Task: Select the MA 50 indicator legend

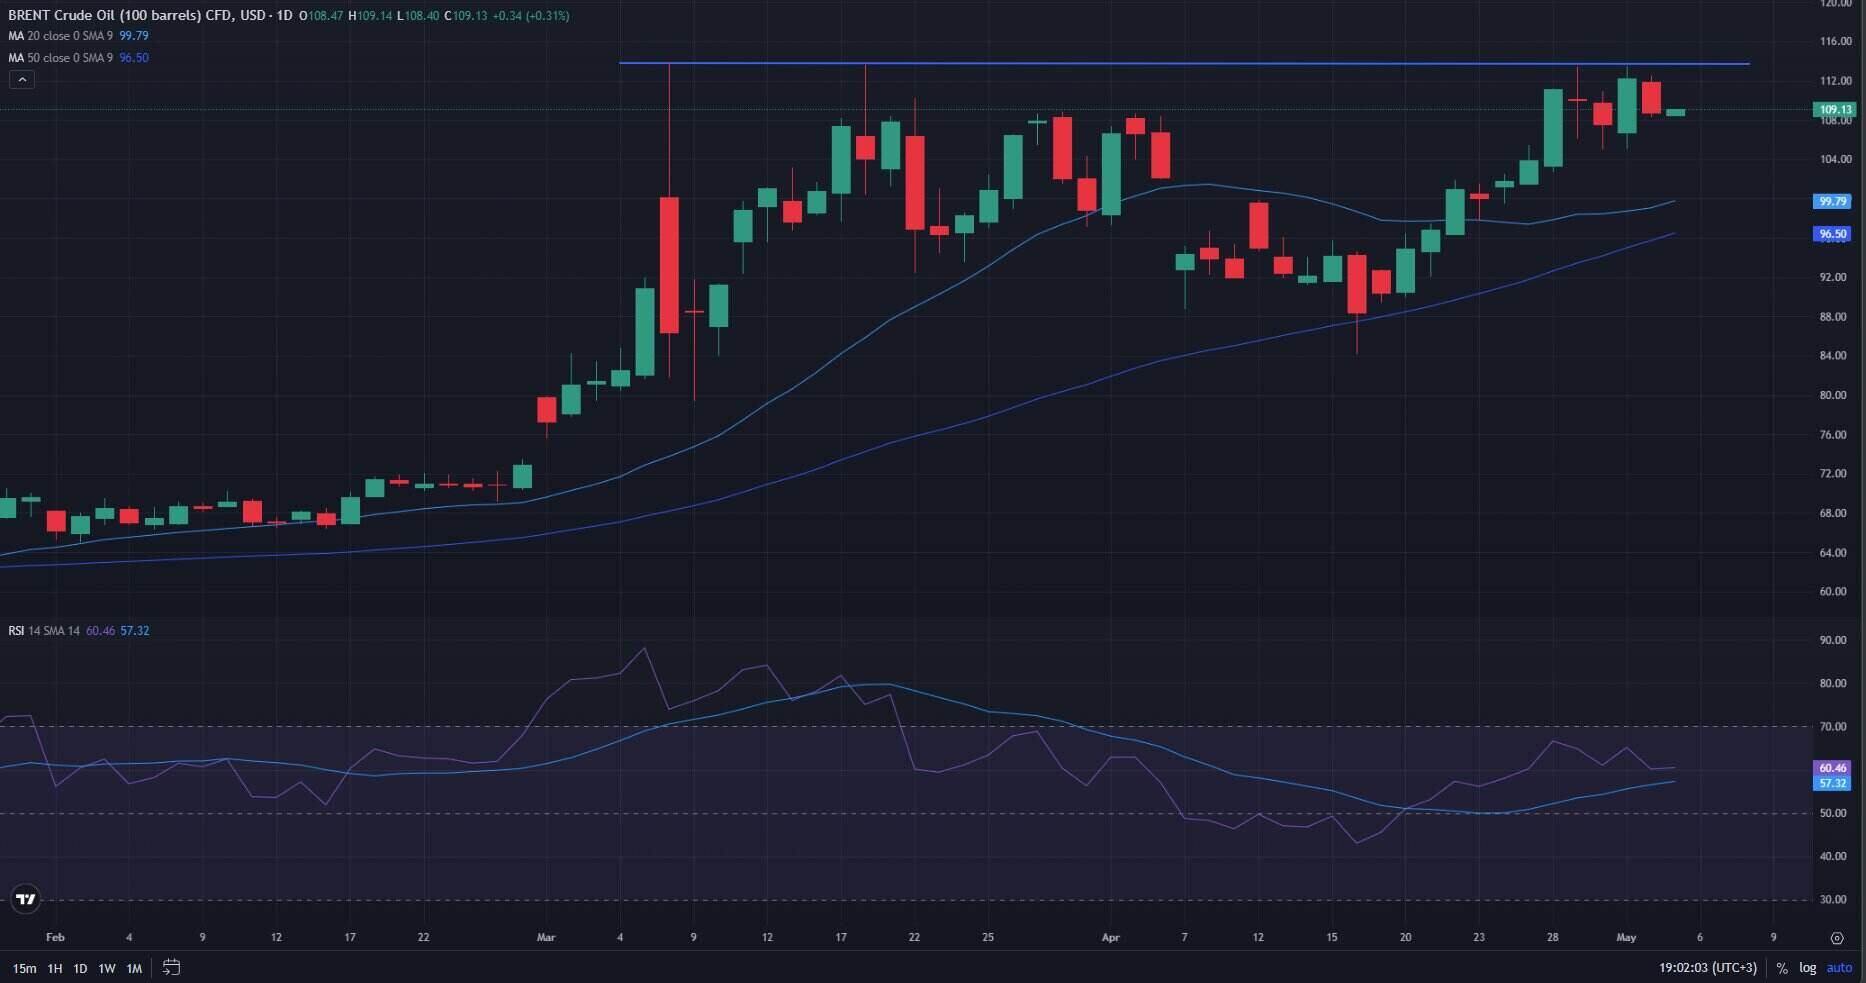Action: coord(78,58)
